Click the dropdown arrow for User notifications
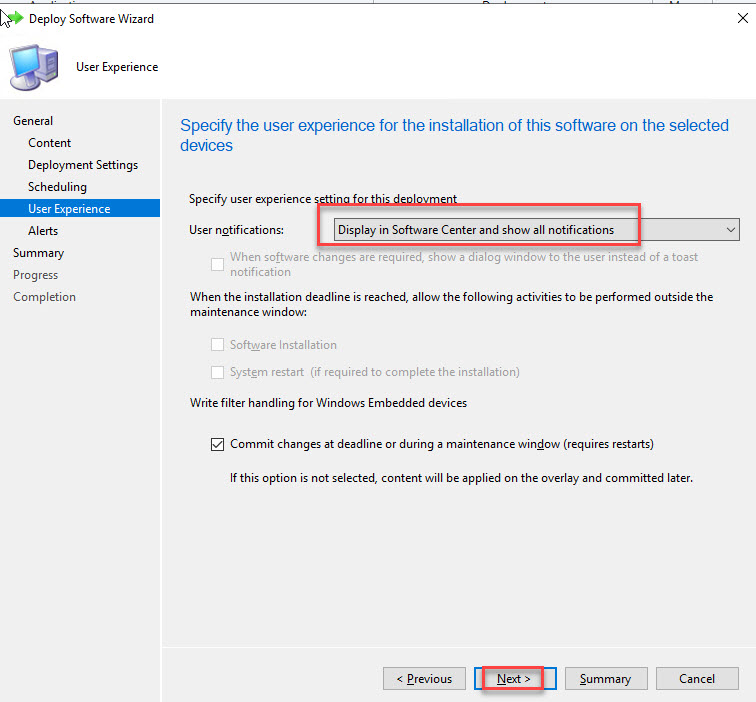The image size is (756, 702). tap(729, 230)
